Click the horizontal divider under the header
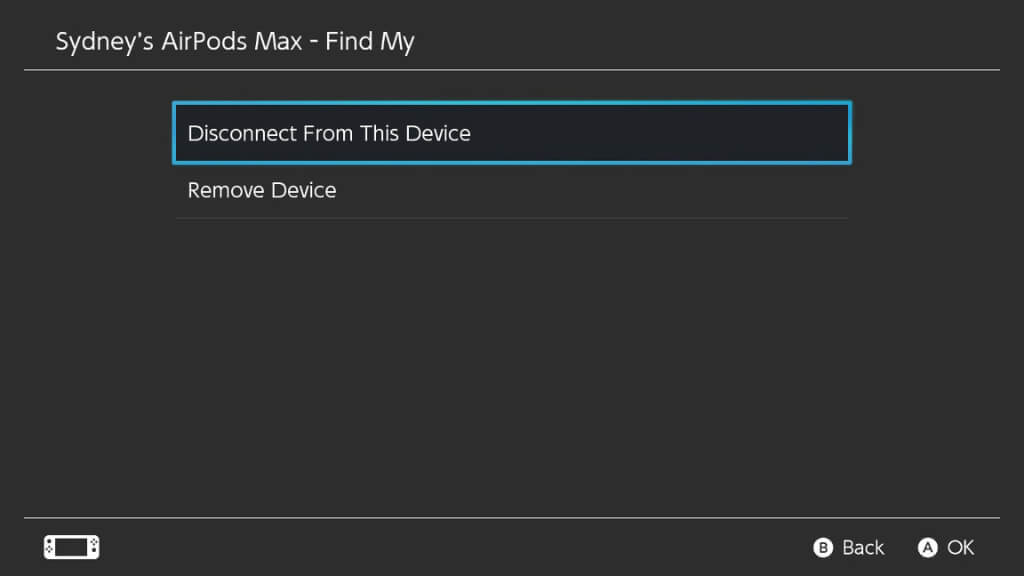Viewport: 1024px width, 576px height. 510,70
